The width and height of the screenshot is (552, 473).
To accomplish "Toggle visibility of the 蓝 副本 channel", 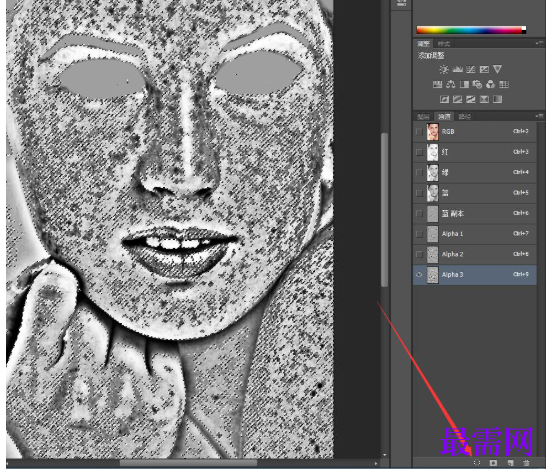I will 419,213.
